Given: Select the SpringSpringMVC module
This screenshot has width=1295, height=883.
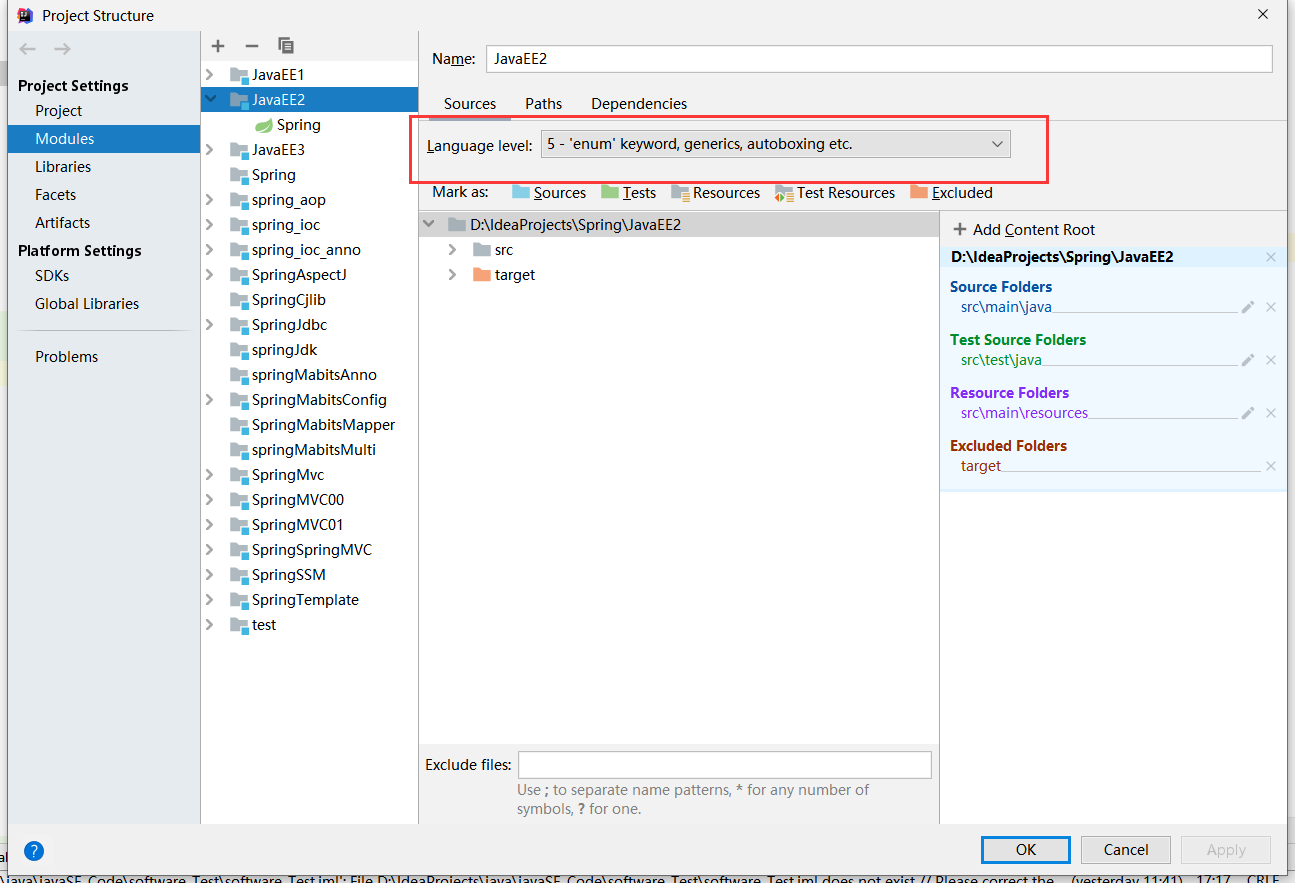Looking at the screenshot, I should click(x=310, y=550).
